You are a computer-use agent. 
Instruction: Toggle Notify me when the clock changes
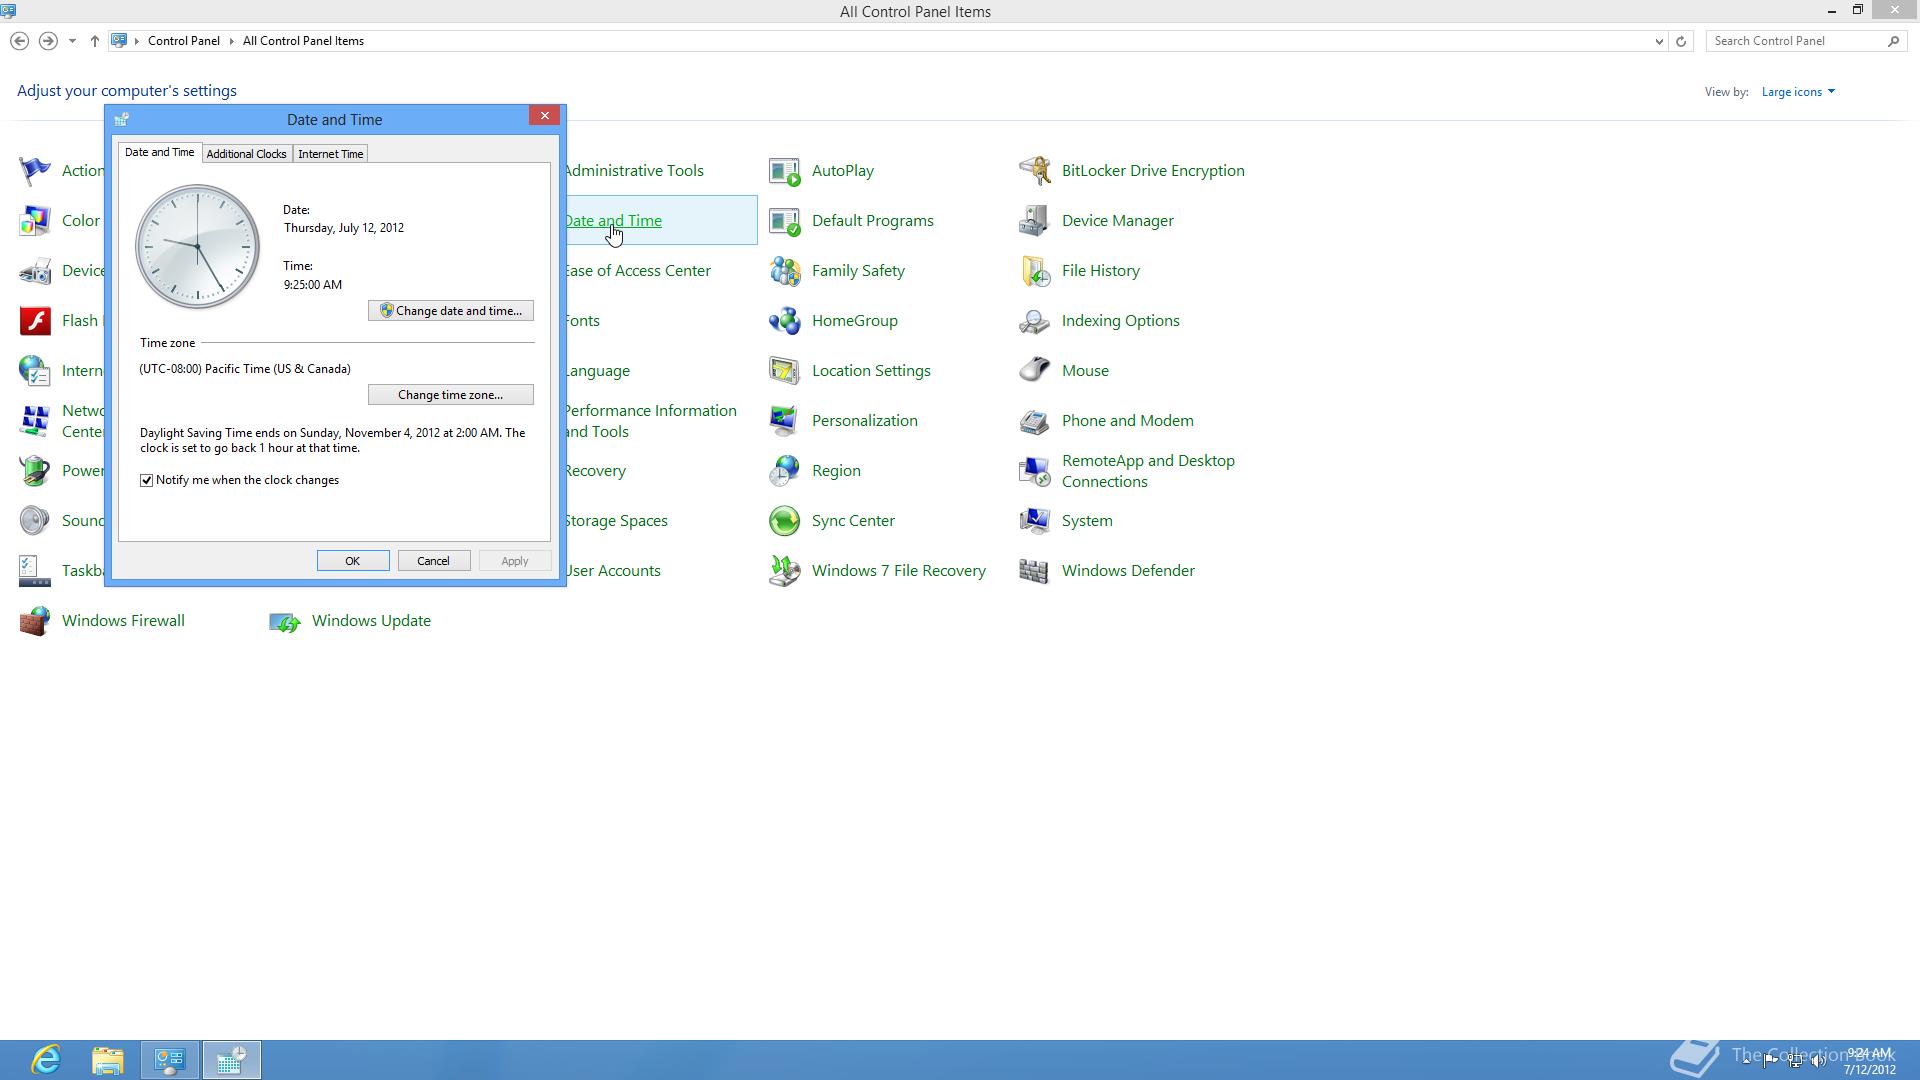[x=146, y=481]
